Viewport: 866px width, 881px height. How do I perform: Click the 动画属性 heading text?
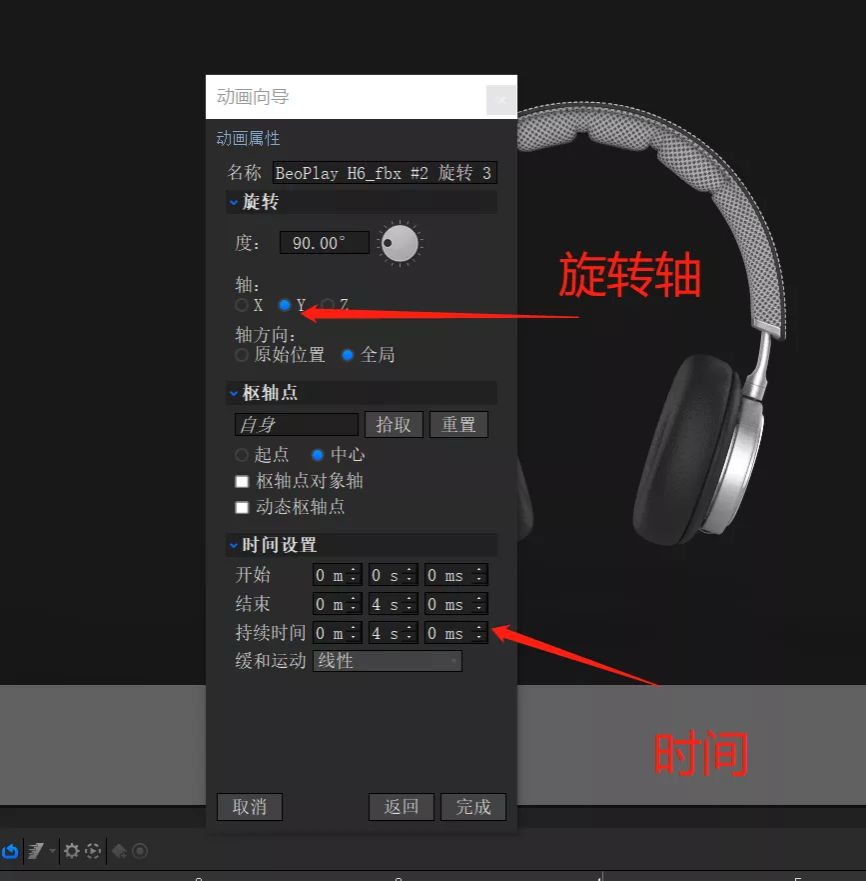point(248,138)
